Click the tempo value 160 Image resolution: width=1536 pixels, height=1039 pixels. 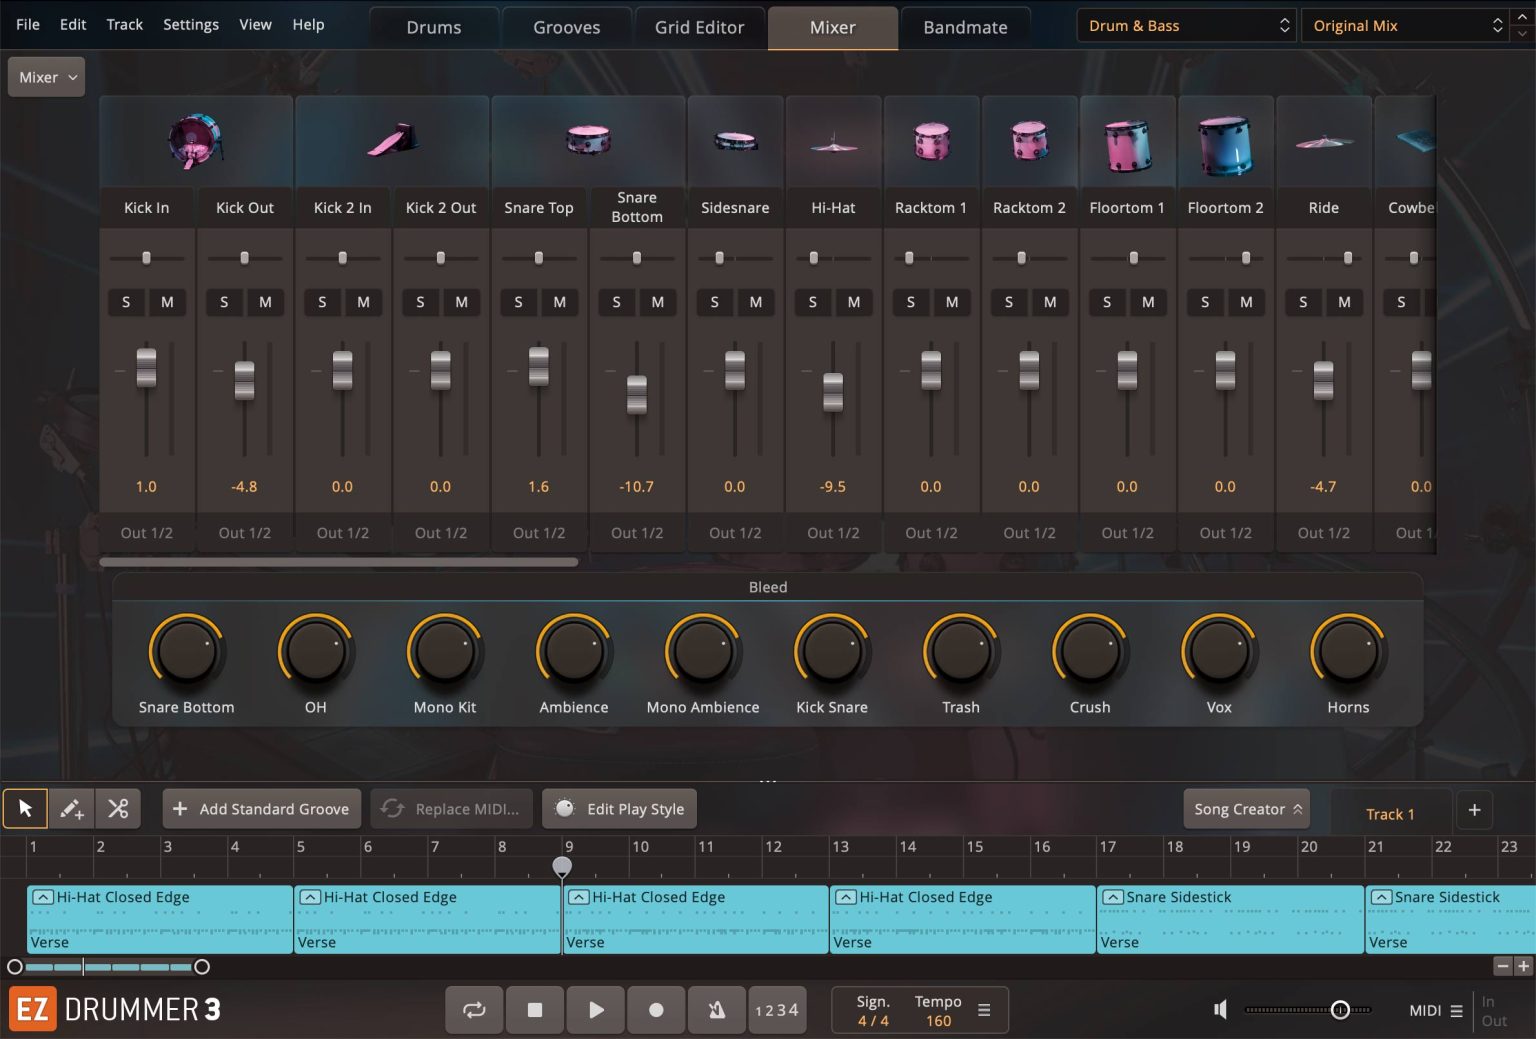tap(938, 1021)
